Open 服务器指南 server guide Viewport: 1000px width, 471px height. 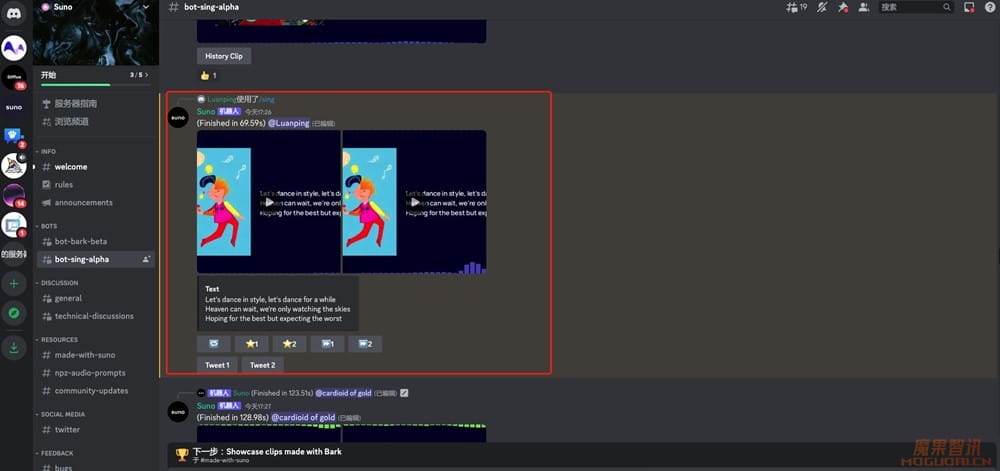click(x=96, y=103)
